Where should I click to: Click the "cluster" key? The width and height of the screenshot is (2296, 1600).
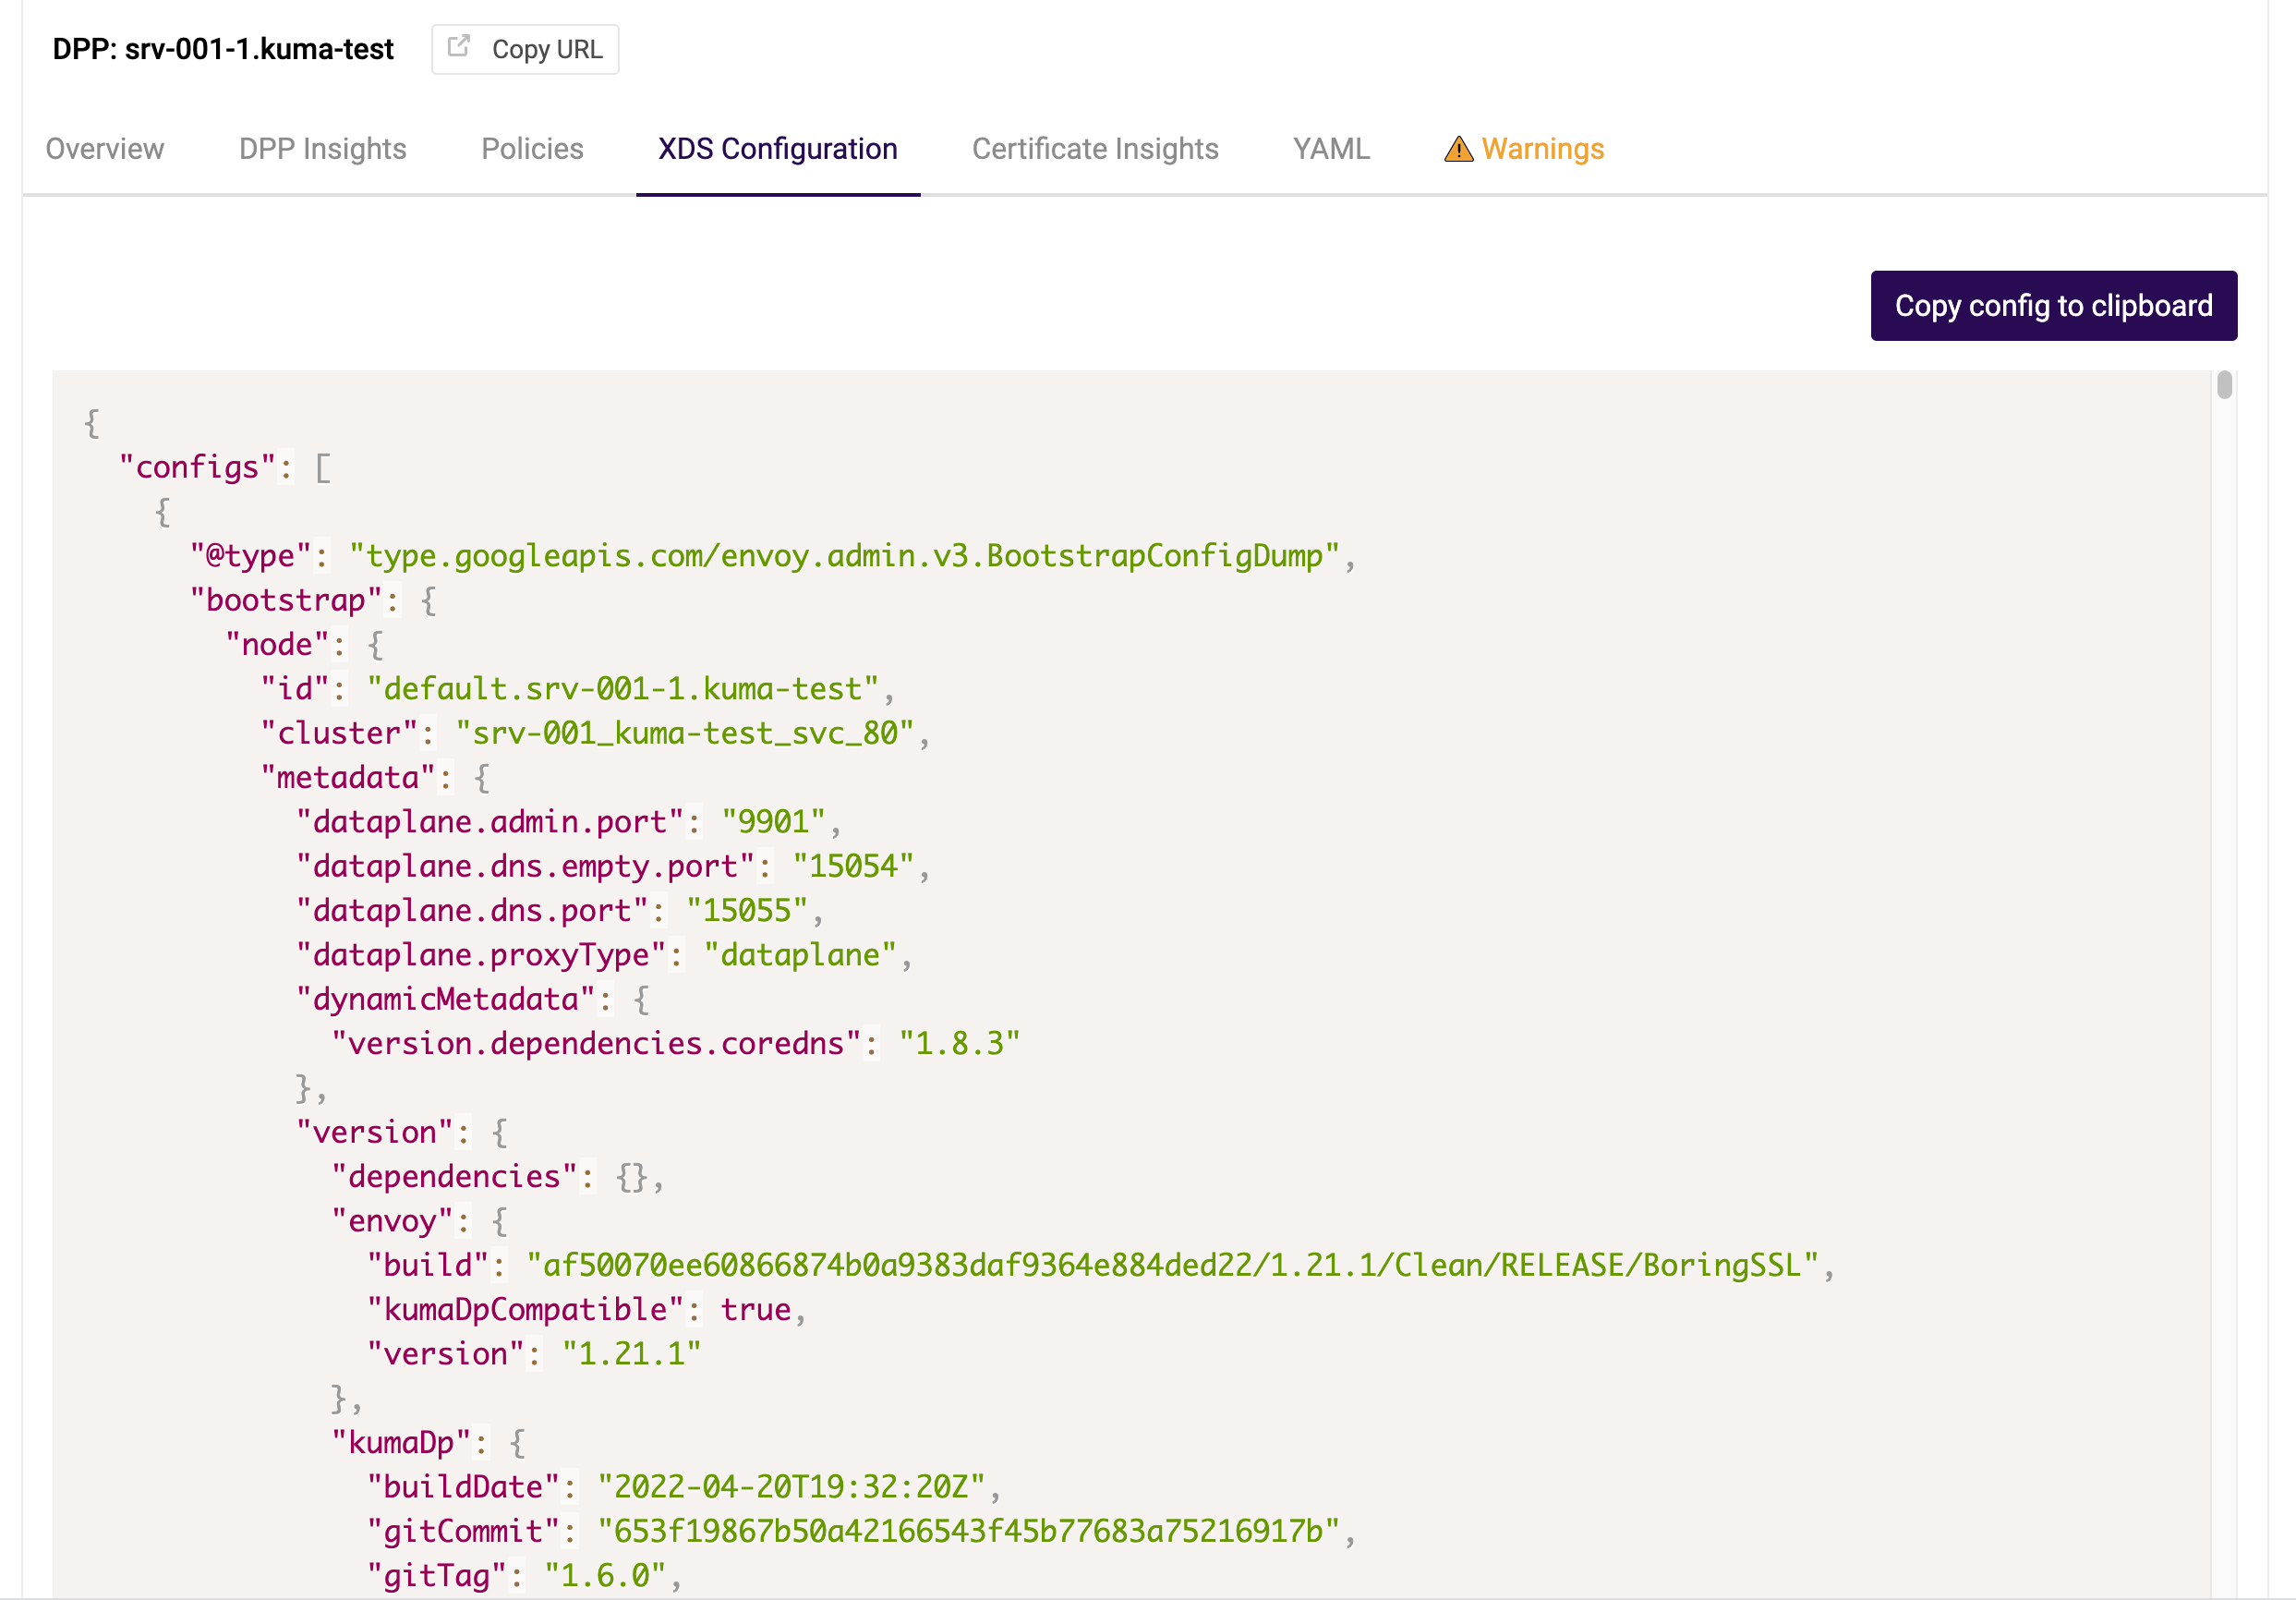(x=339, y=733)
